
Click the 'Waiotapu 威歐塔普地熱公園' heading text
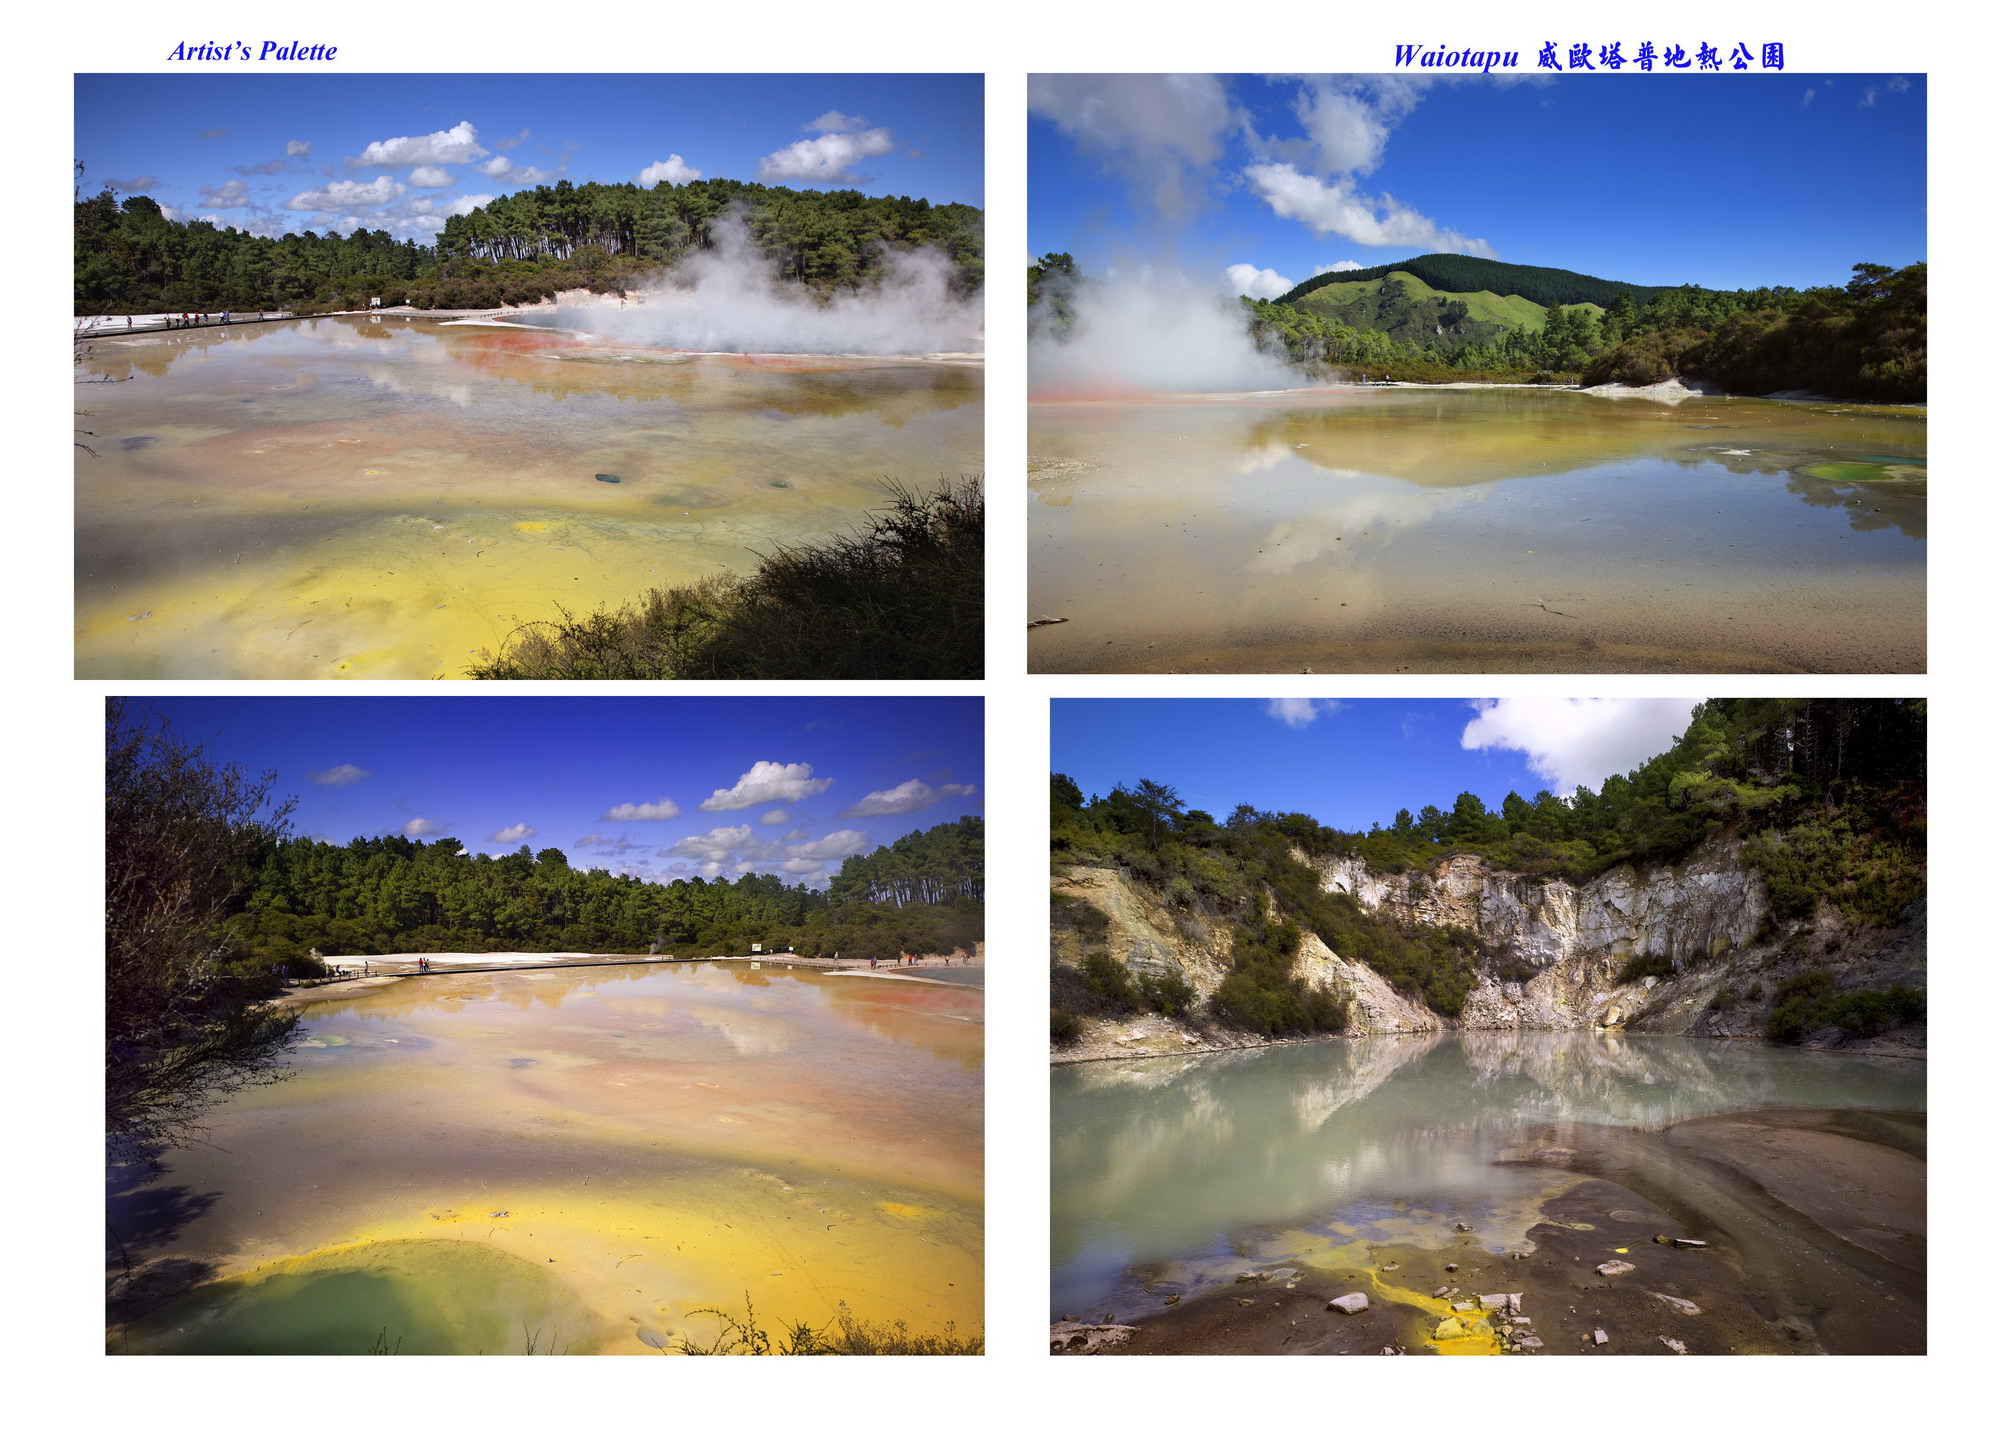point(1589,56)
